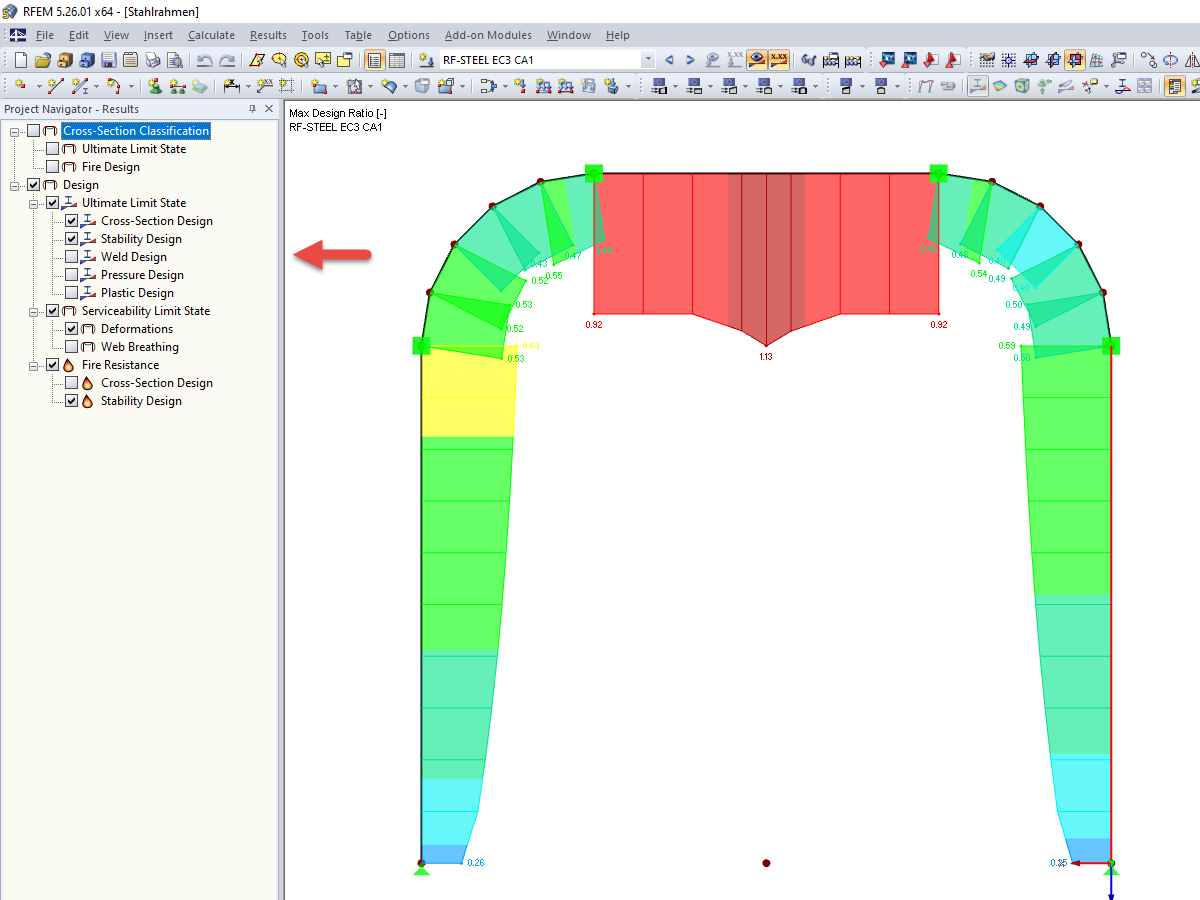
Task: Click the bottom-left support node
Action: coord(421,863)
